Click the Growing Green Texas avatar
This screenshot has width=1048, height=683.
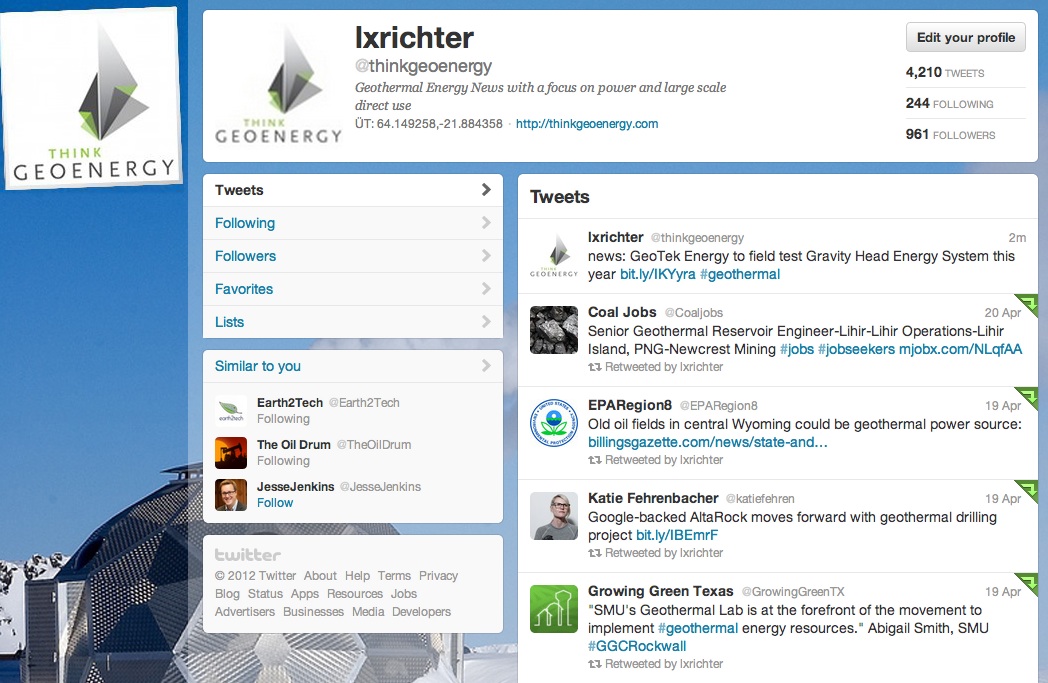pos(554,609)
